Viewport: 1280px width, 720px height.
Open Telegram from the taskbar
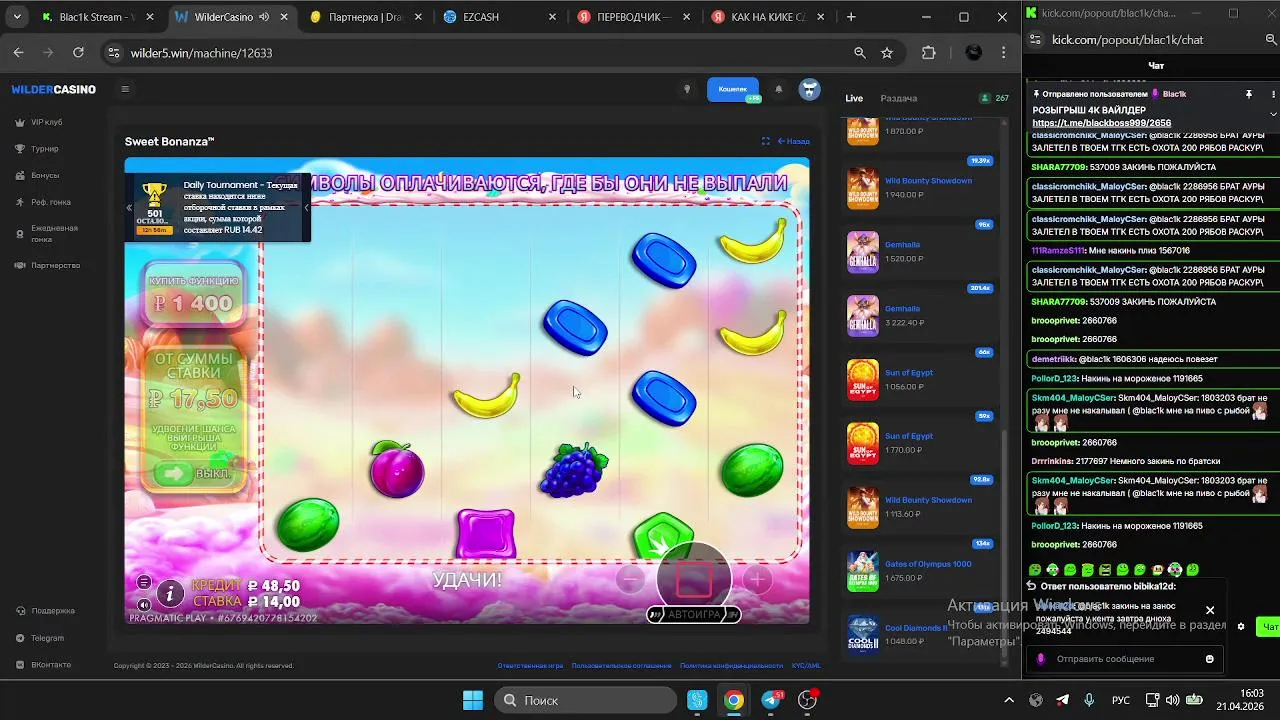[x=771, y=700]
